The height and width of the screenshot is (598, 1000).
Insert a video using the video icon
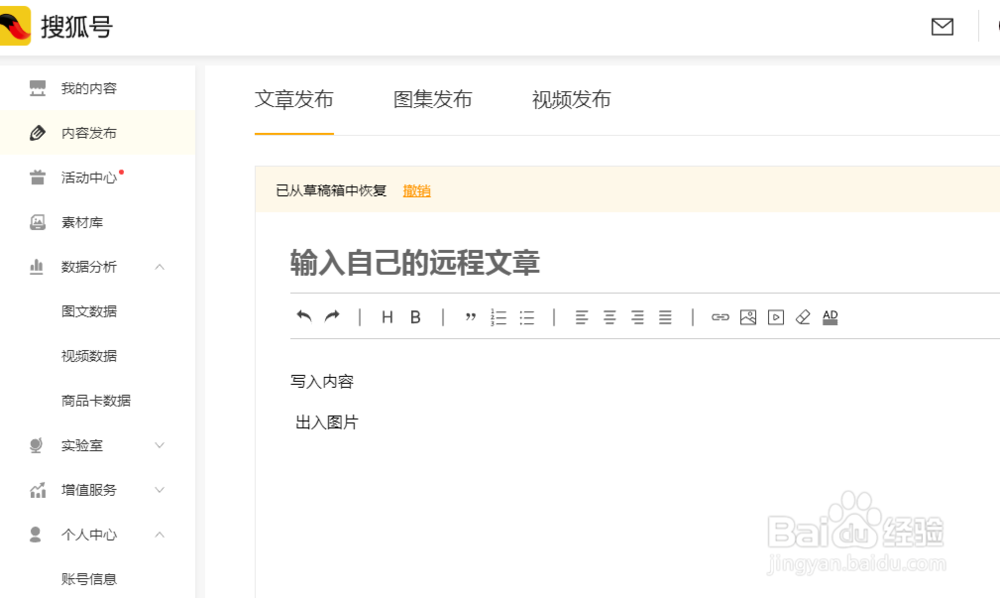coord(774,317)
